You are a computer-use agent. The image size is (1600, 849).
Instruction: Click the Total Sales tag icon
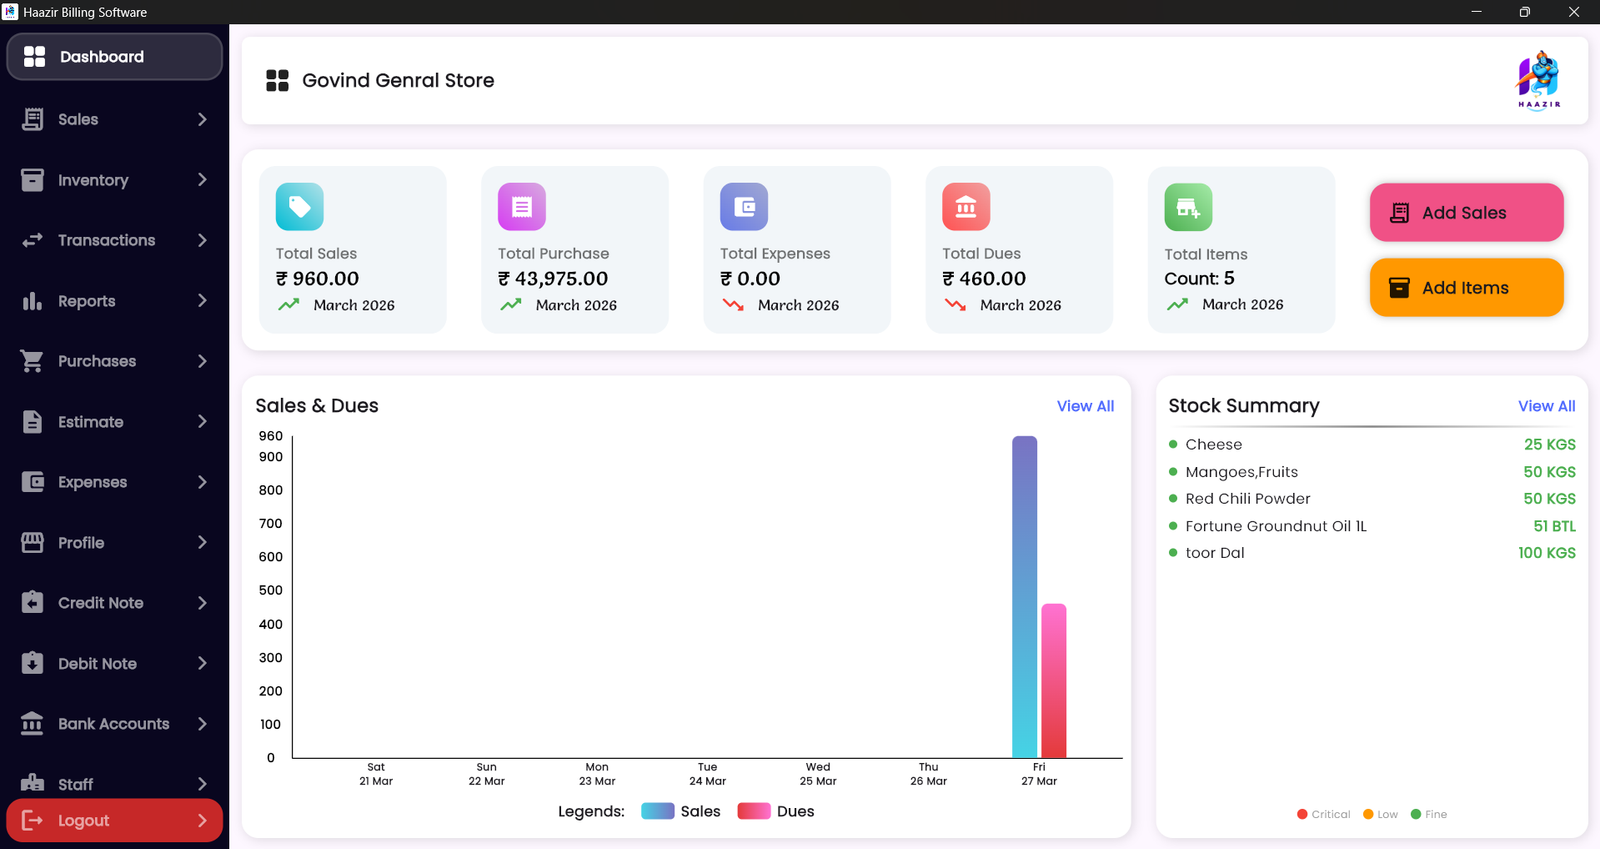(299, 207)
